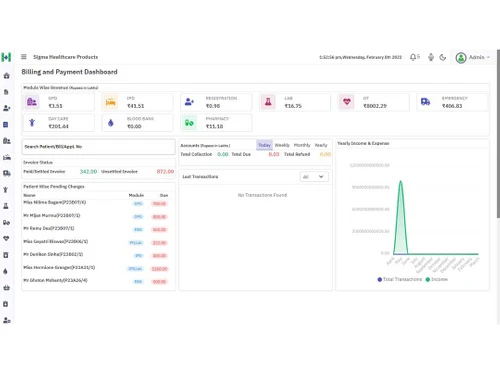Open medical clipboard plus icon in sidebar

pyautogui.click(x=6, y=304)
